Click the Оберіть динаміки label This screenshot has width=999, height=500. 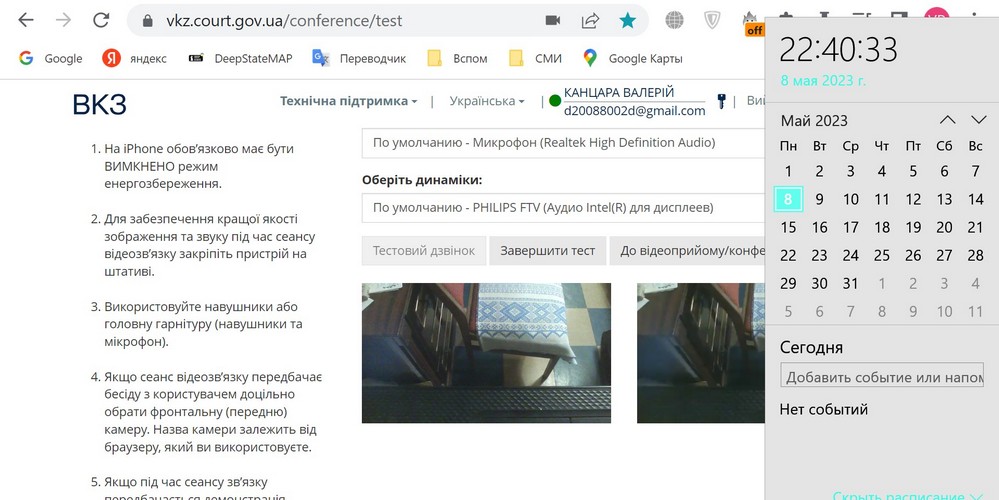pos(422,180)
